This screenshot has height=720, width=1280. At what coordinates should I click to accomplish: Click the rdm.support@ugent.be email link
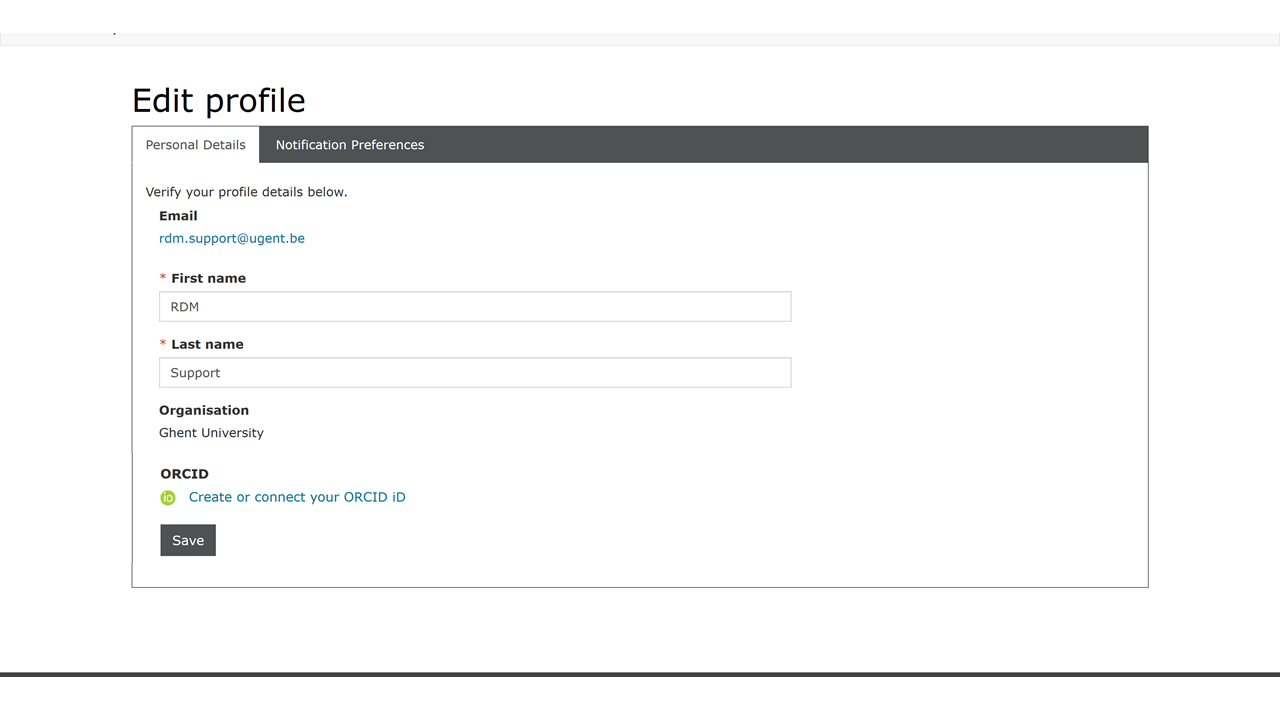tap(232, 239)
